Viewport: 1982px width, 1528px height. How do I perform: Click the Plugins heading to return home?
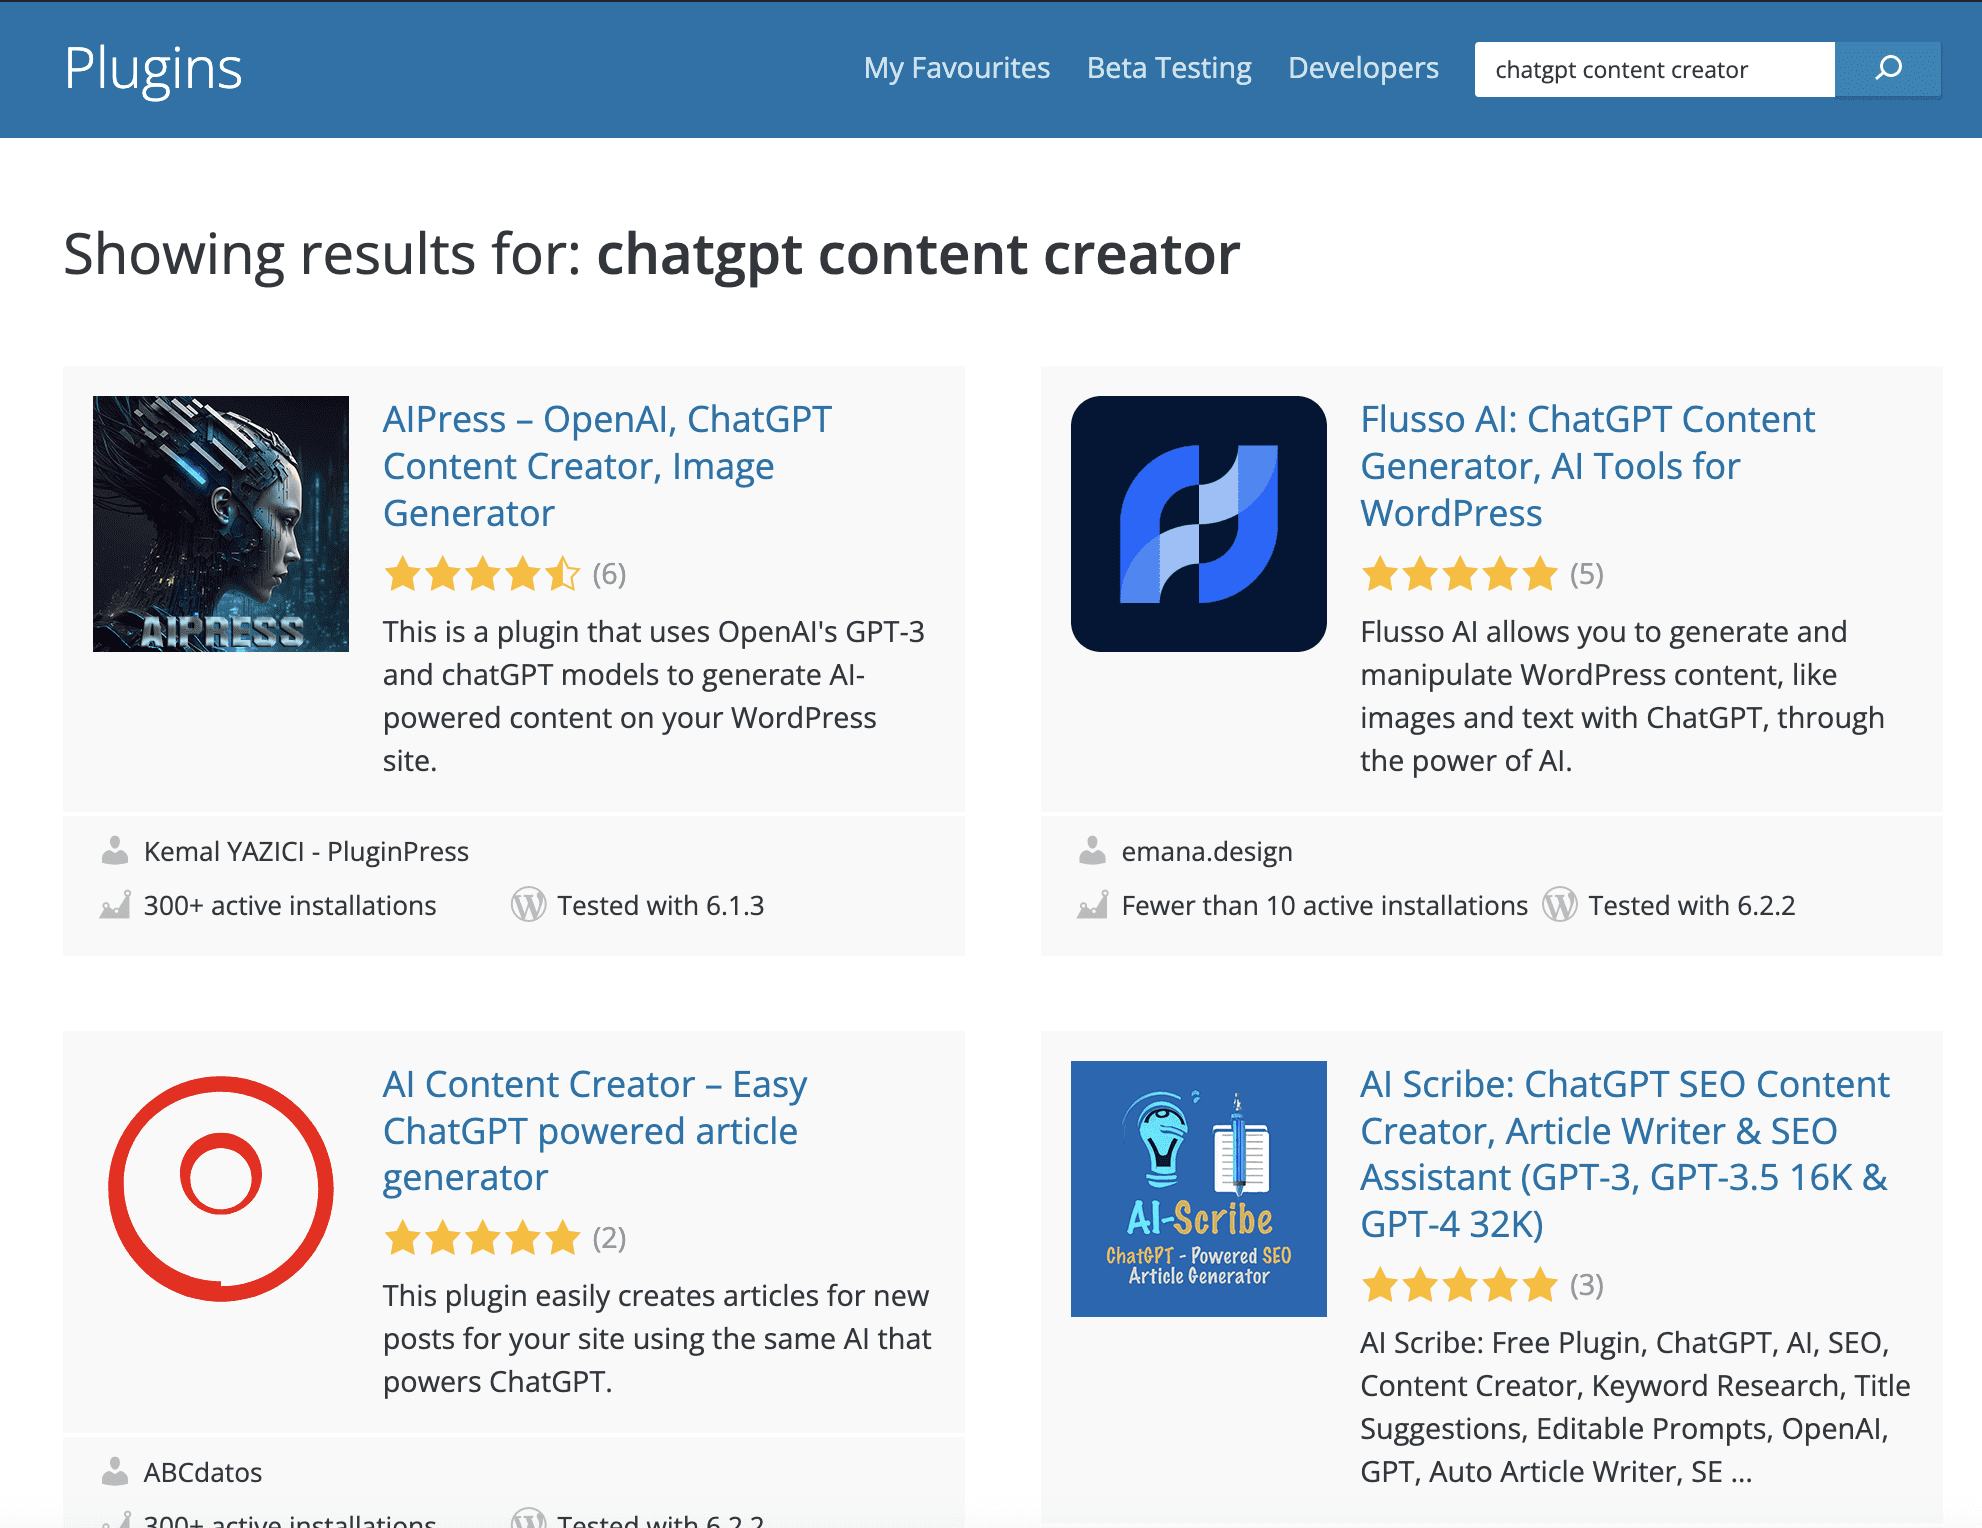(x=152, y=68)
